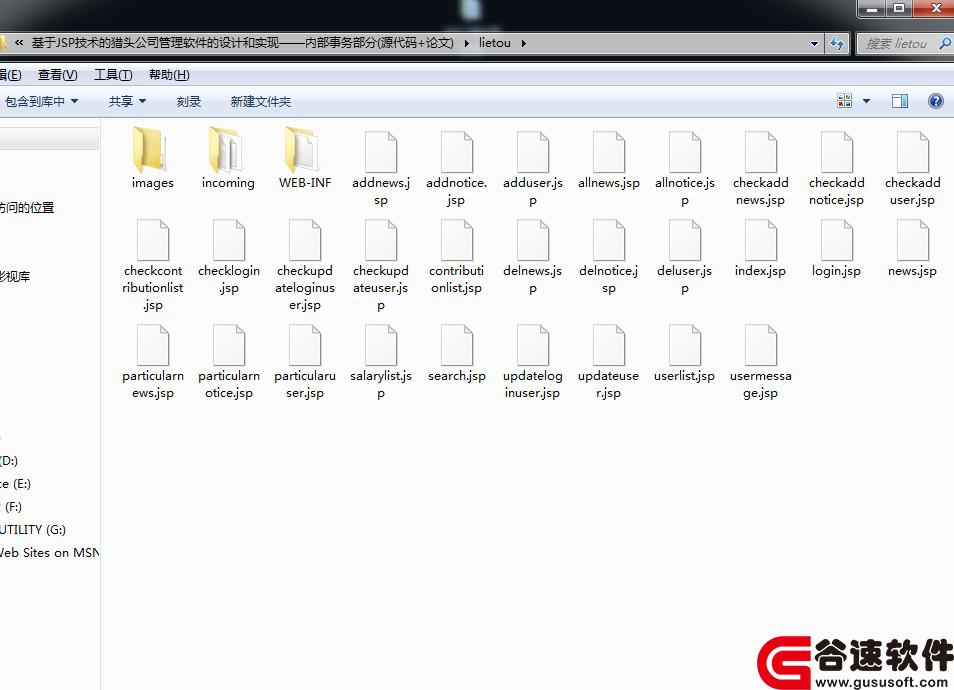This screenshot has width=954, height=690.
Task: Select the delnews.jsp file icon
Action: click(x=533, y=240)
